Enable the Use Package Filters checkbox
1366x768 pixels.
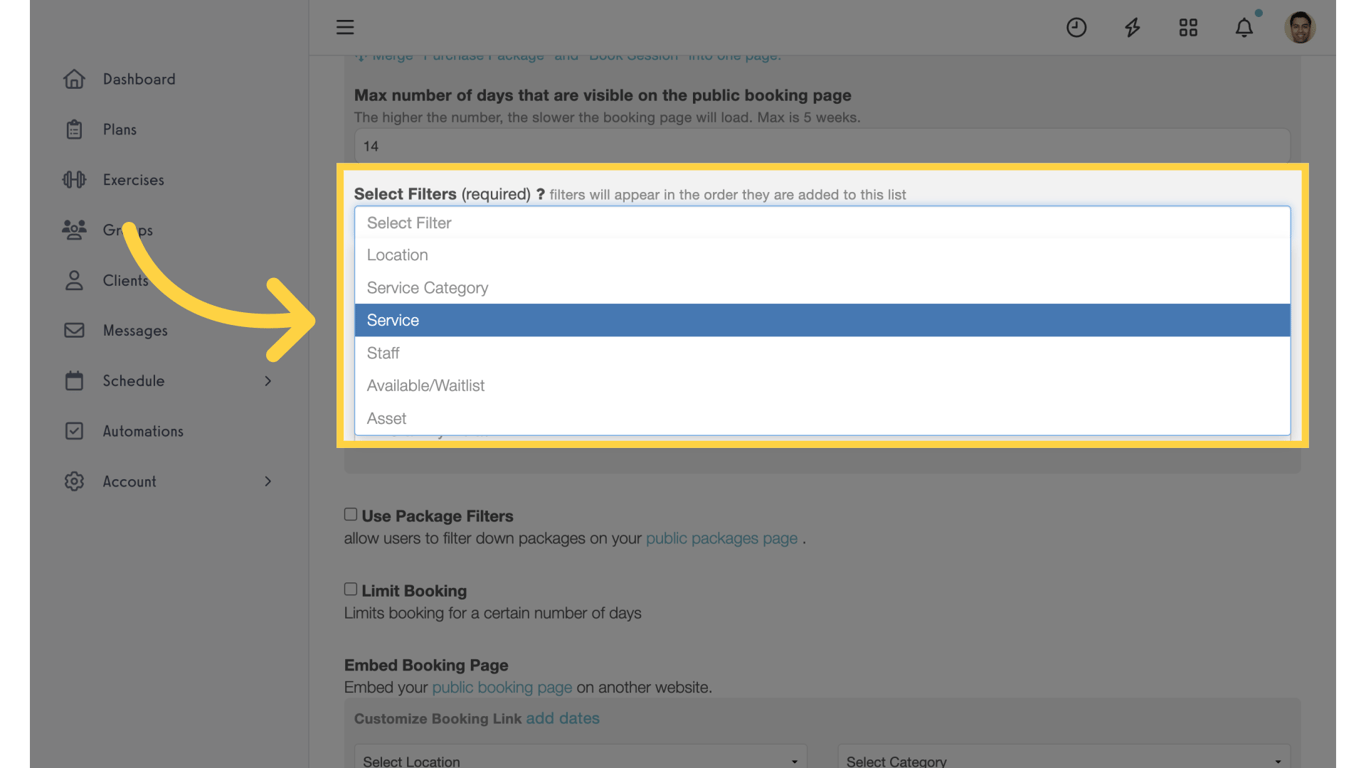click(350, 513)
